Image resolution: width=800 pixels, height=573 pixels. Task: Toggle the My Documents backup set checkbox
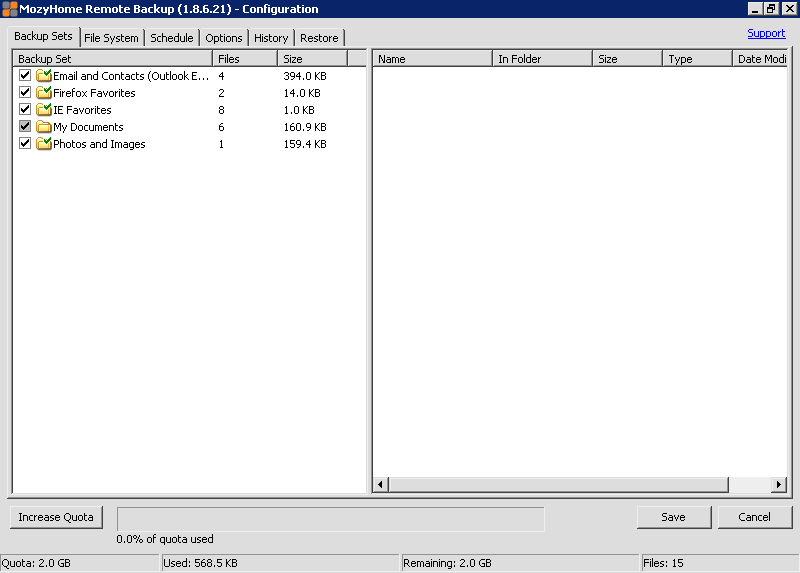(24, 126)
